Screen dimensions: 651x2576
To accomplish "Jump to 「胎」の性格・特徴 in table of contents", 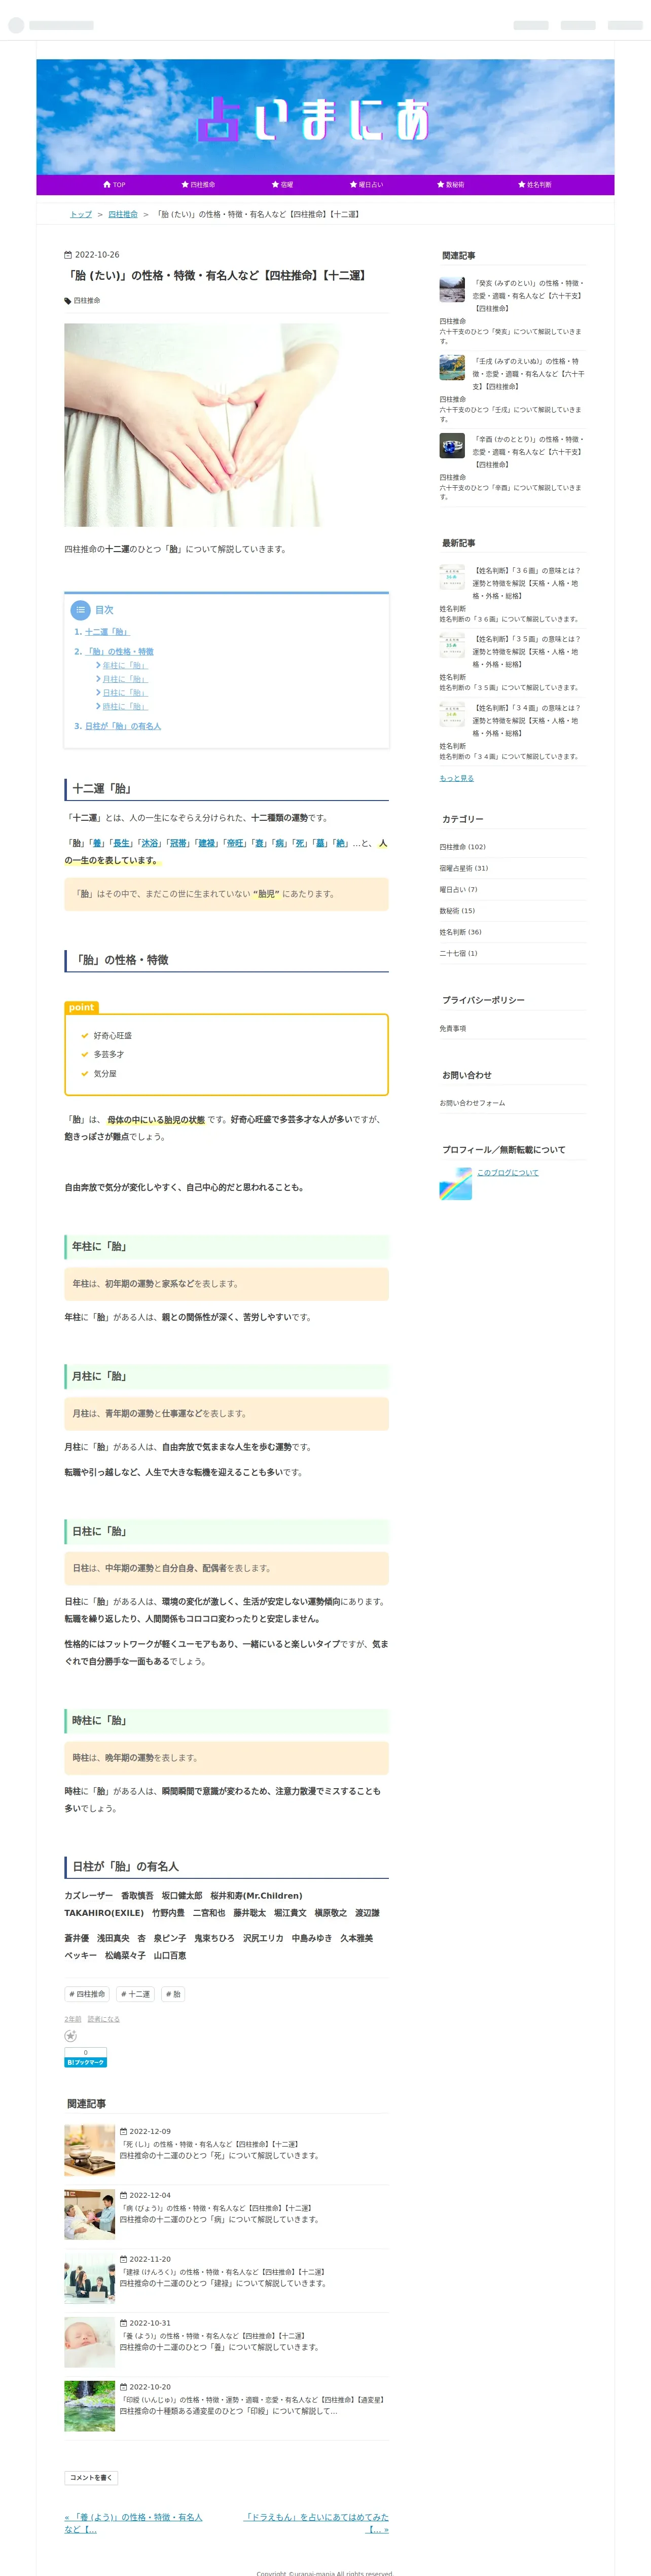I will pyautogui.click(x=119, y=651).
